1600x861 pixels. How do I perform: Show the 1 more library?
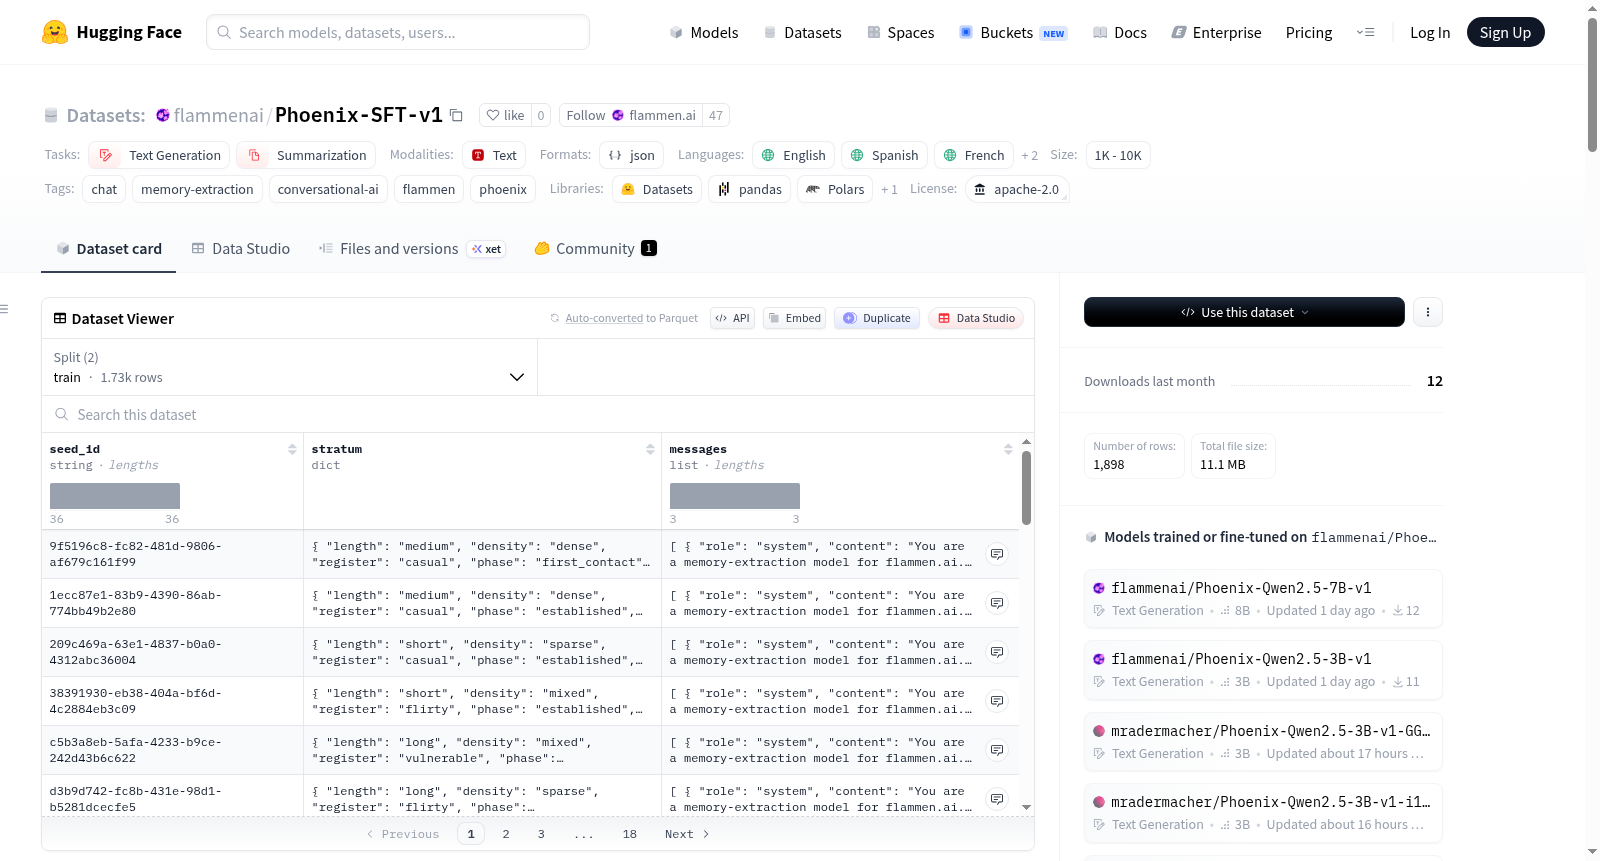(889, 190)
